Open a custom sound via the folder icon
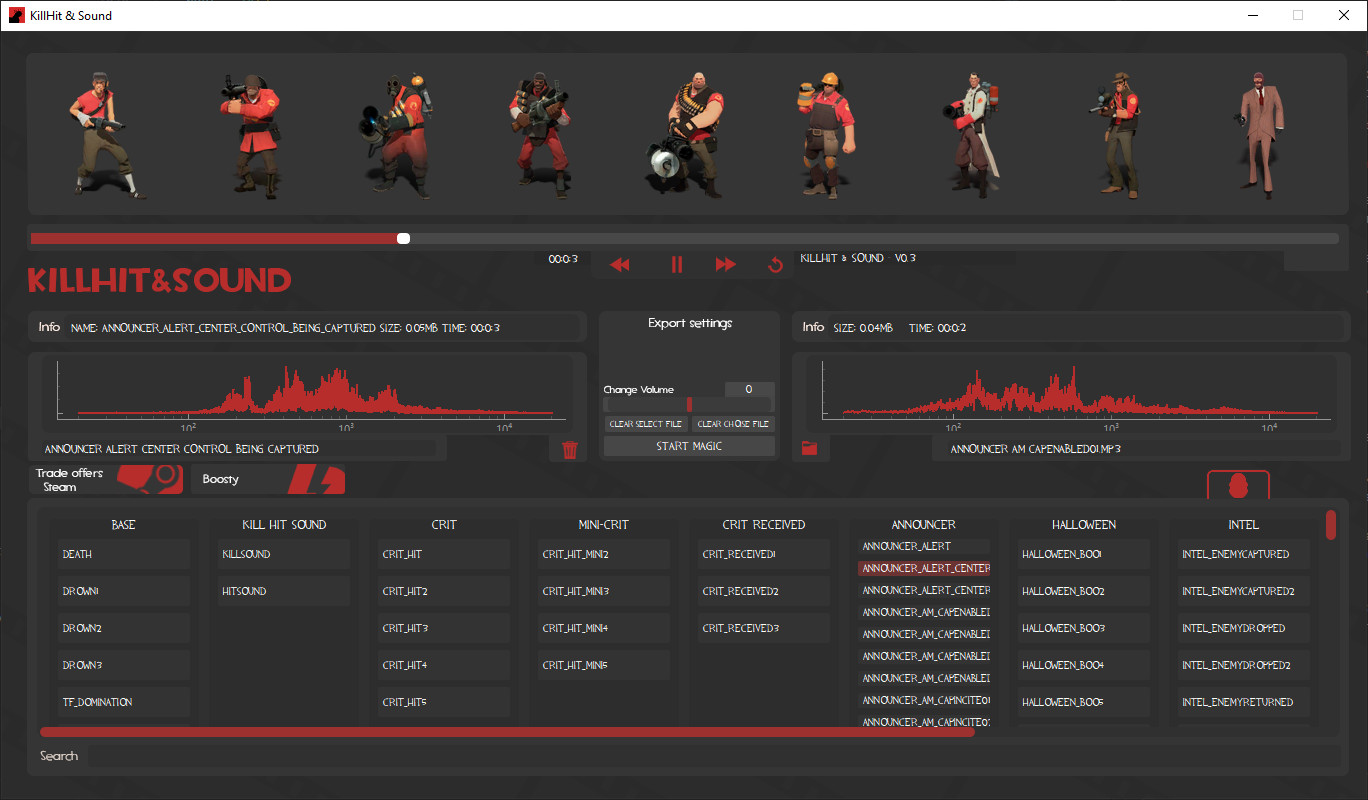Image resolution: width=1368 pixels, height=800 pixels. tap(810, 448)
